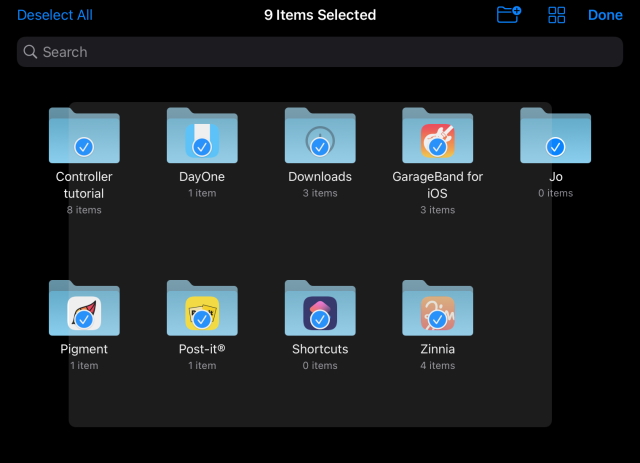640x463 pixels.
Task: Tap Deselect All
Action: 55,15
